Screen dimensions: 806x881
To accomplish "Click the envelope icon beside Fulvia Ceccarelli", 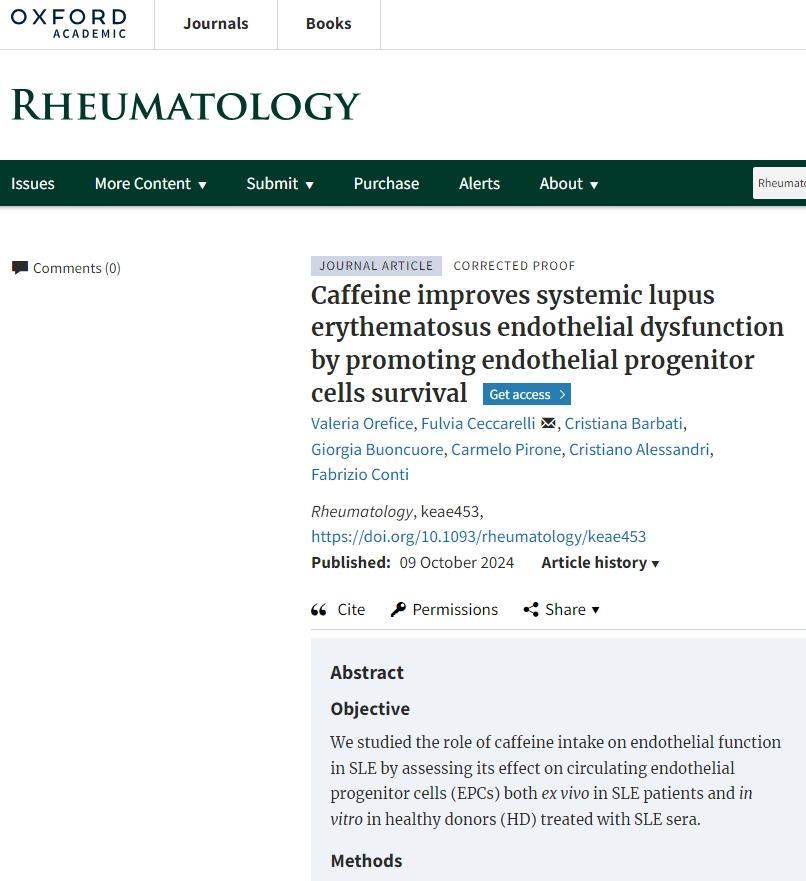I will [548, 423].
